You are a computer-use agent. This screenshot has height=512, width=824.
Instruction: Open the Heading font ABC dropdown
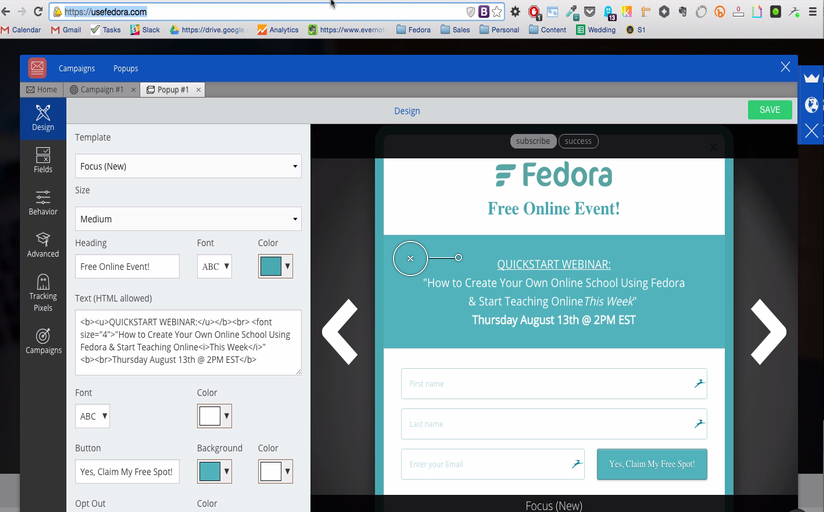coord(214,267)
